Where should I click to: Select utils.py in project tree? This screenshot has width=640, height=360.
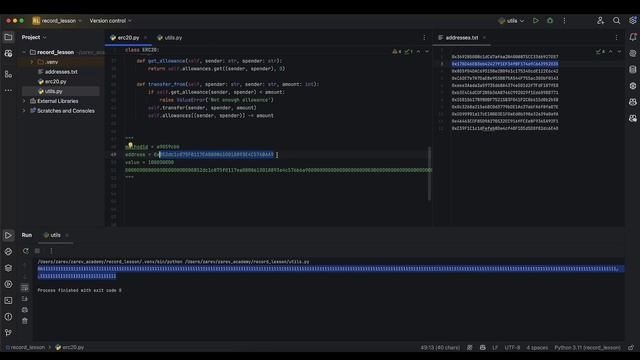point(53,91)
